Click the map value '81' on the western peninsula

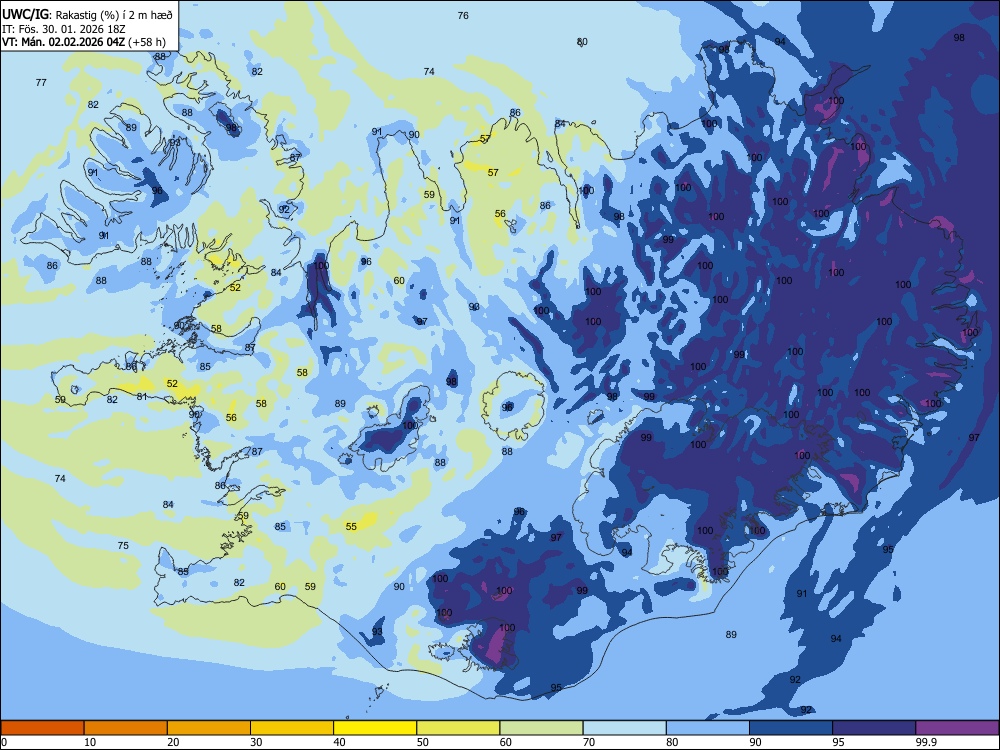click(x=142, y=397)
